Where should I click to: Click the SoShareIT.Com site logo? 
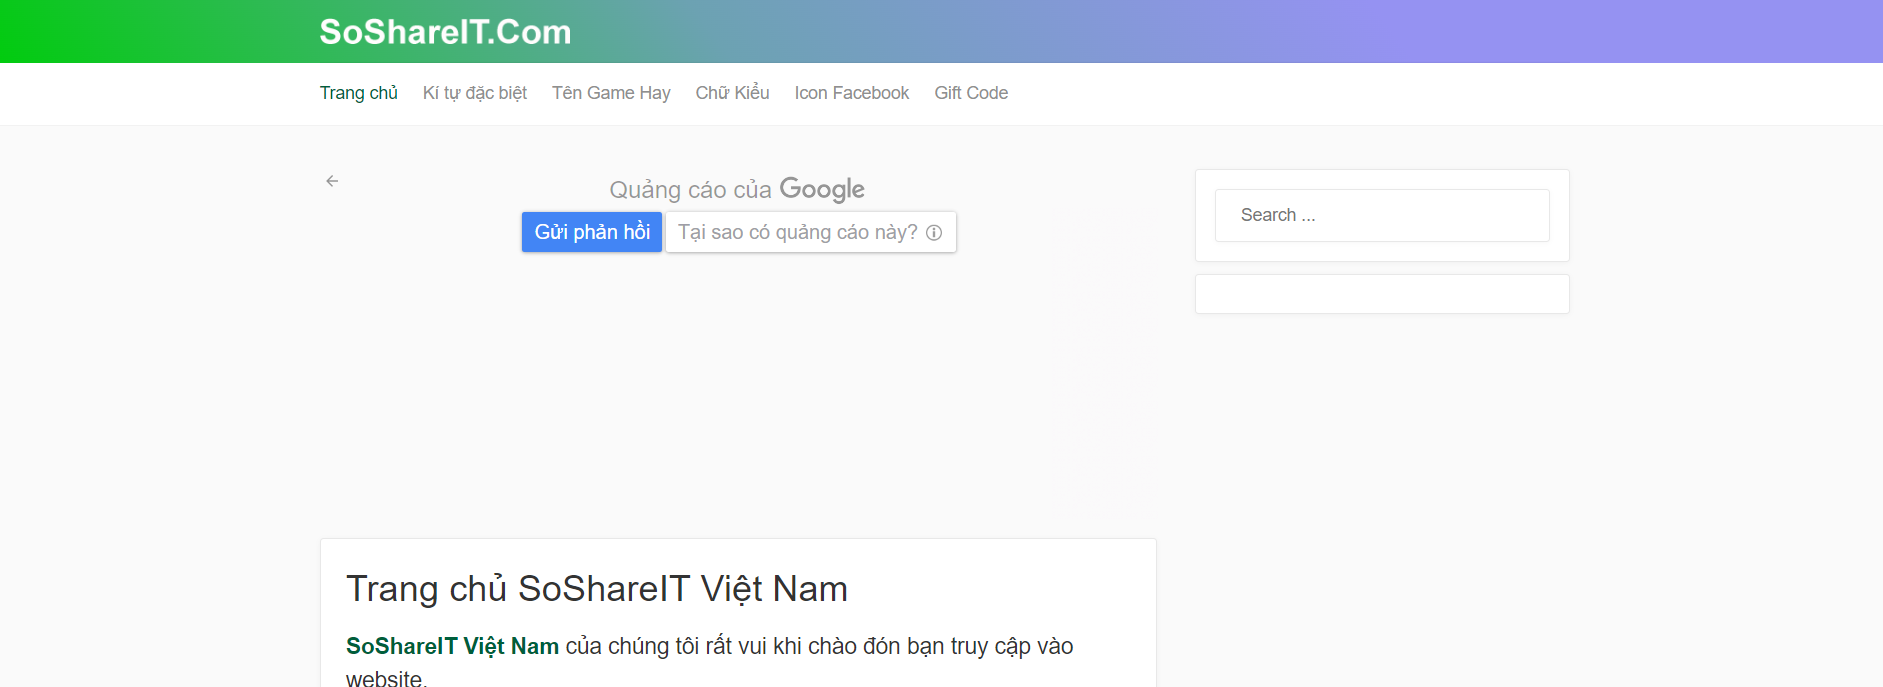point(445,32)
